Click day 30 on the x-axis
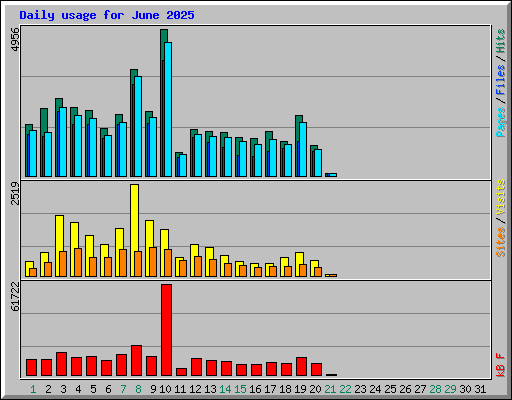This screenshot has height=400, width=512. (x=465, y=389)
